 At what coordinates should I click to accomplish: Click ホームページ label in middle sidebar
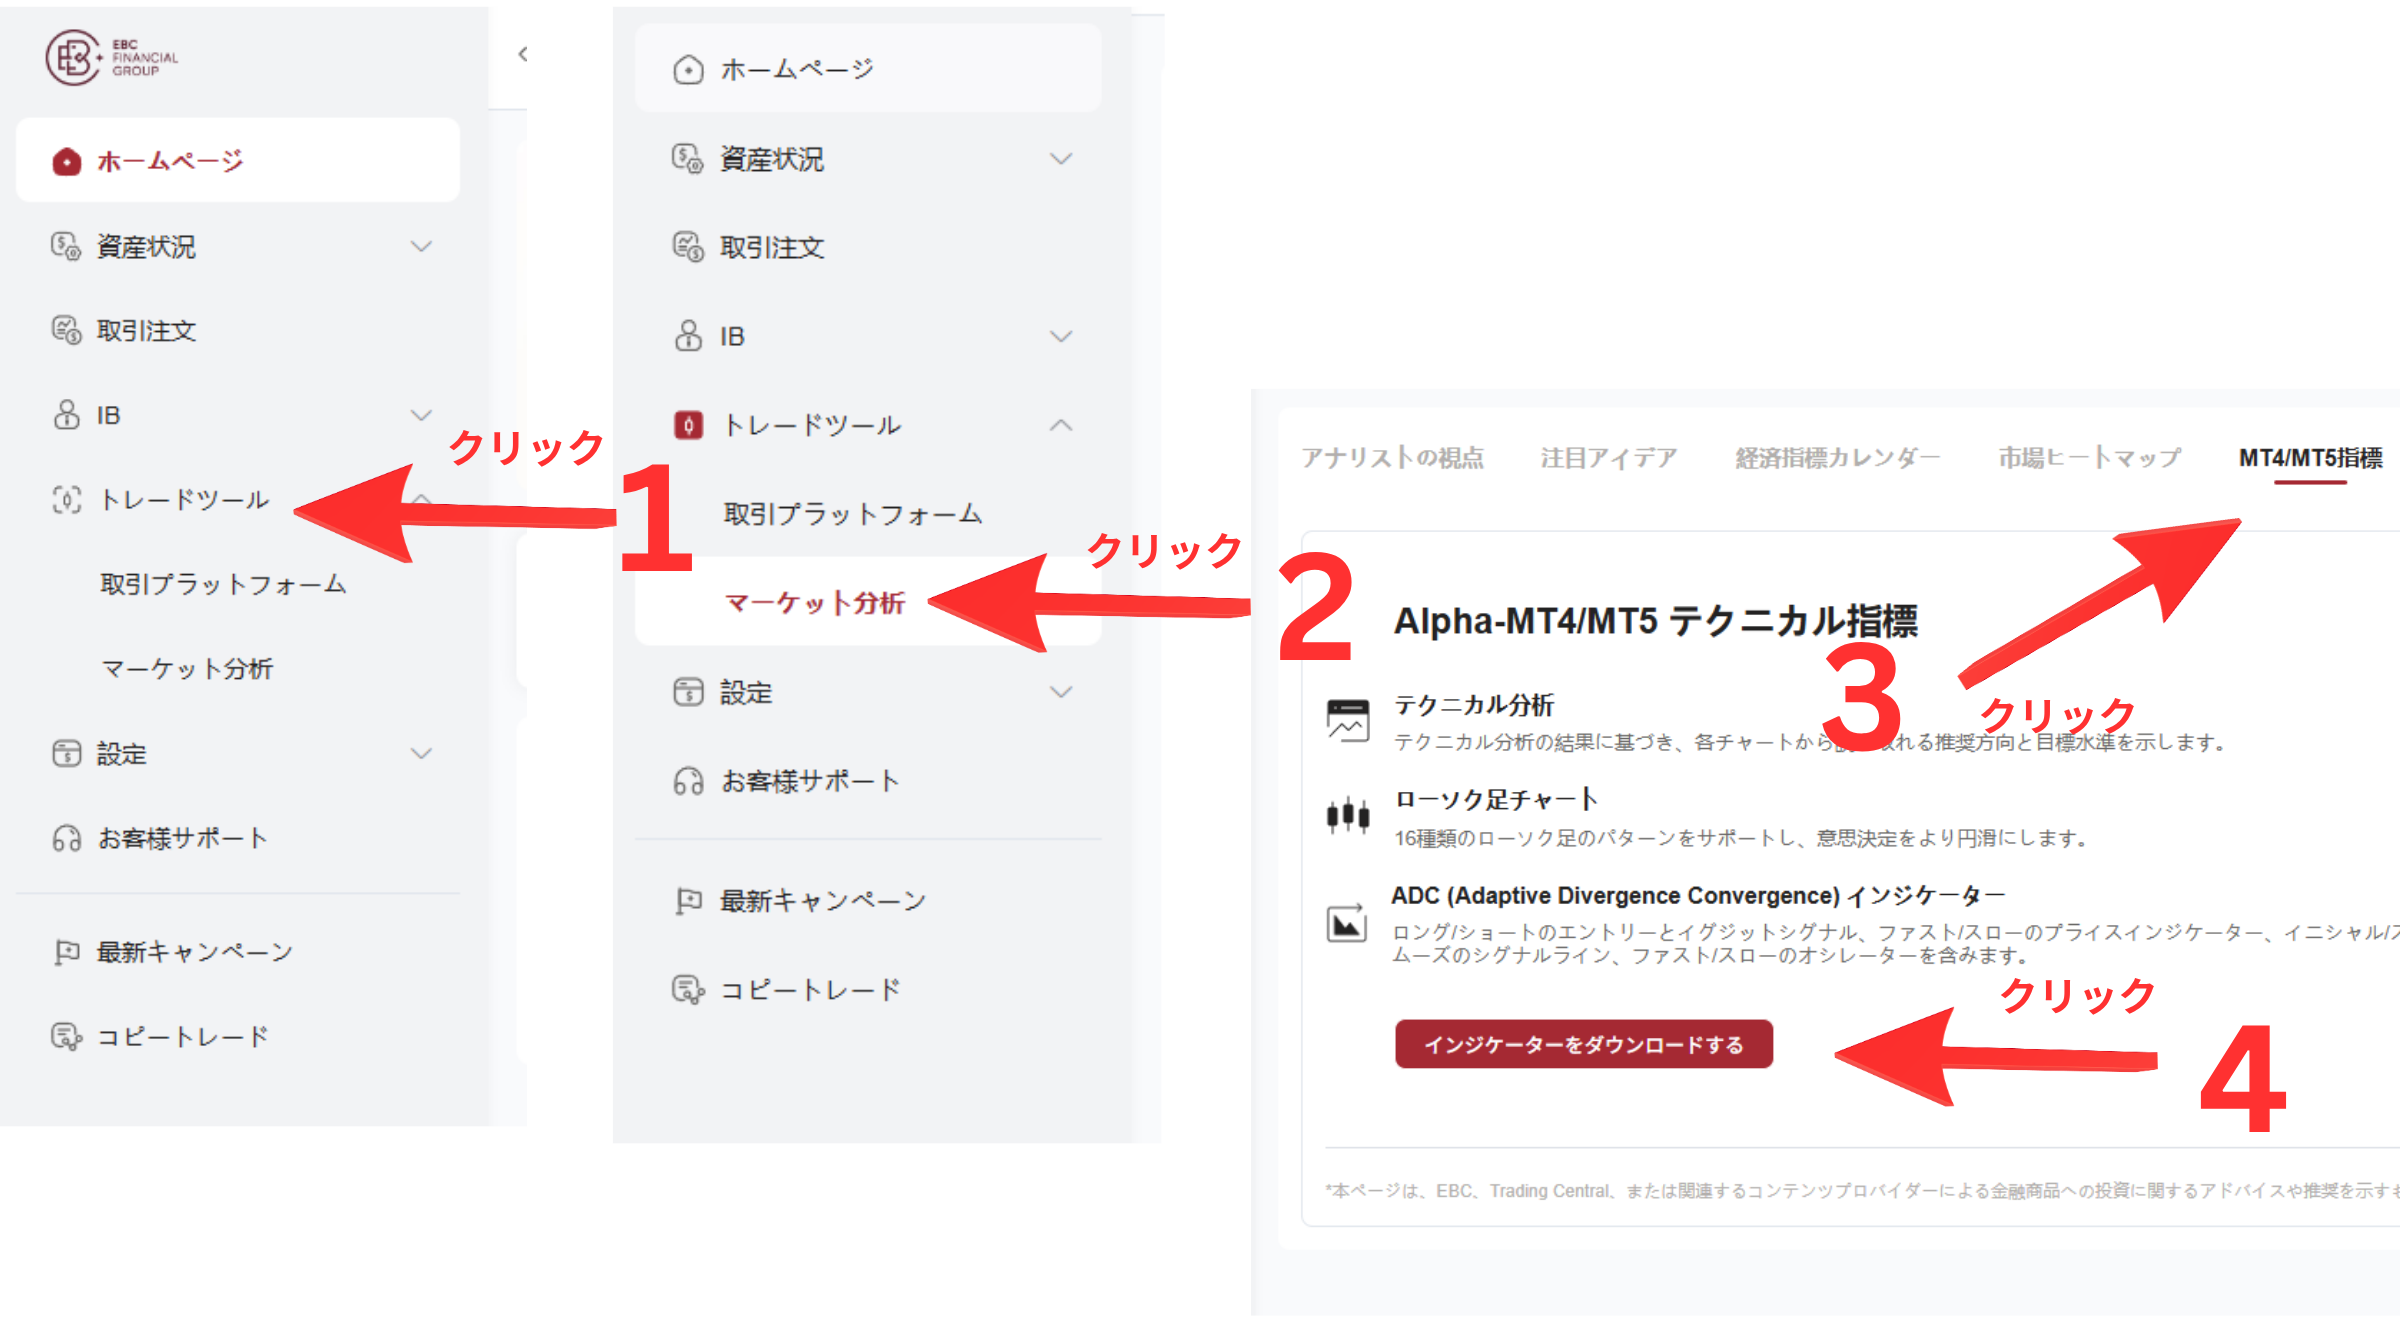coord(797,69)
